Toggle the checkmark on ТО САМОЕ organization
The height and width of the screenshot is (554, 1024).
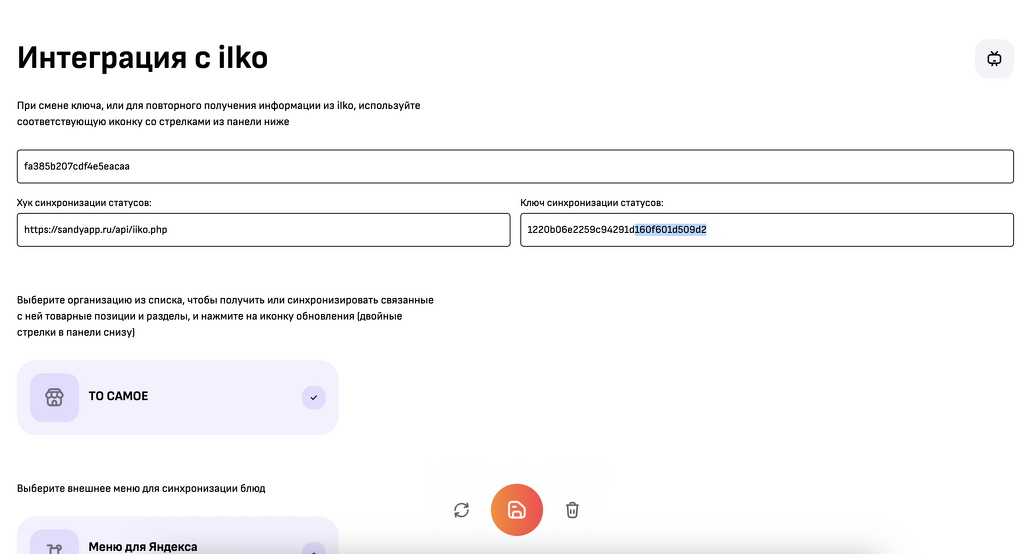(313, 397)
